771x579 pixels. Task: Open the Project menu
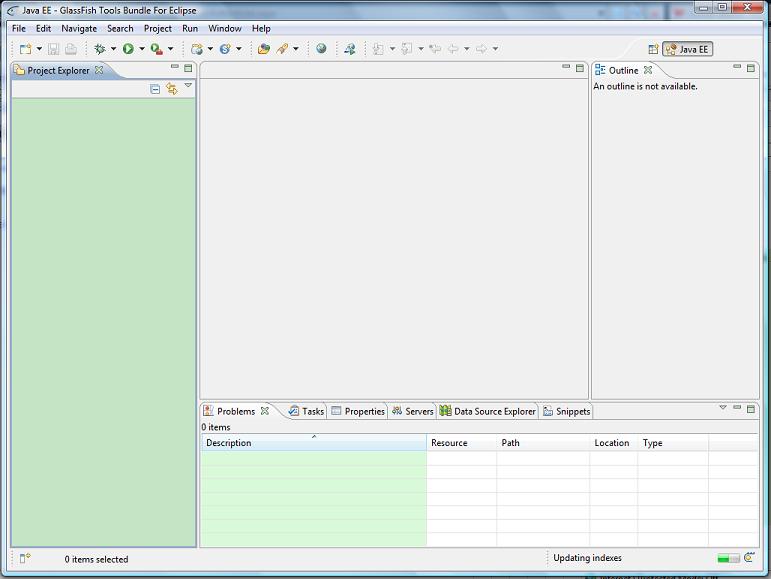[x=157, y=29]
